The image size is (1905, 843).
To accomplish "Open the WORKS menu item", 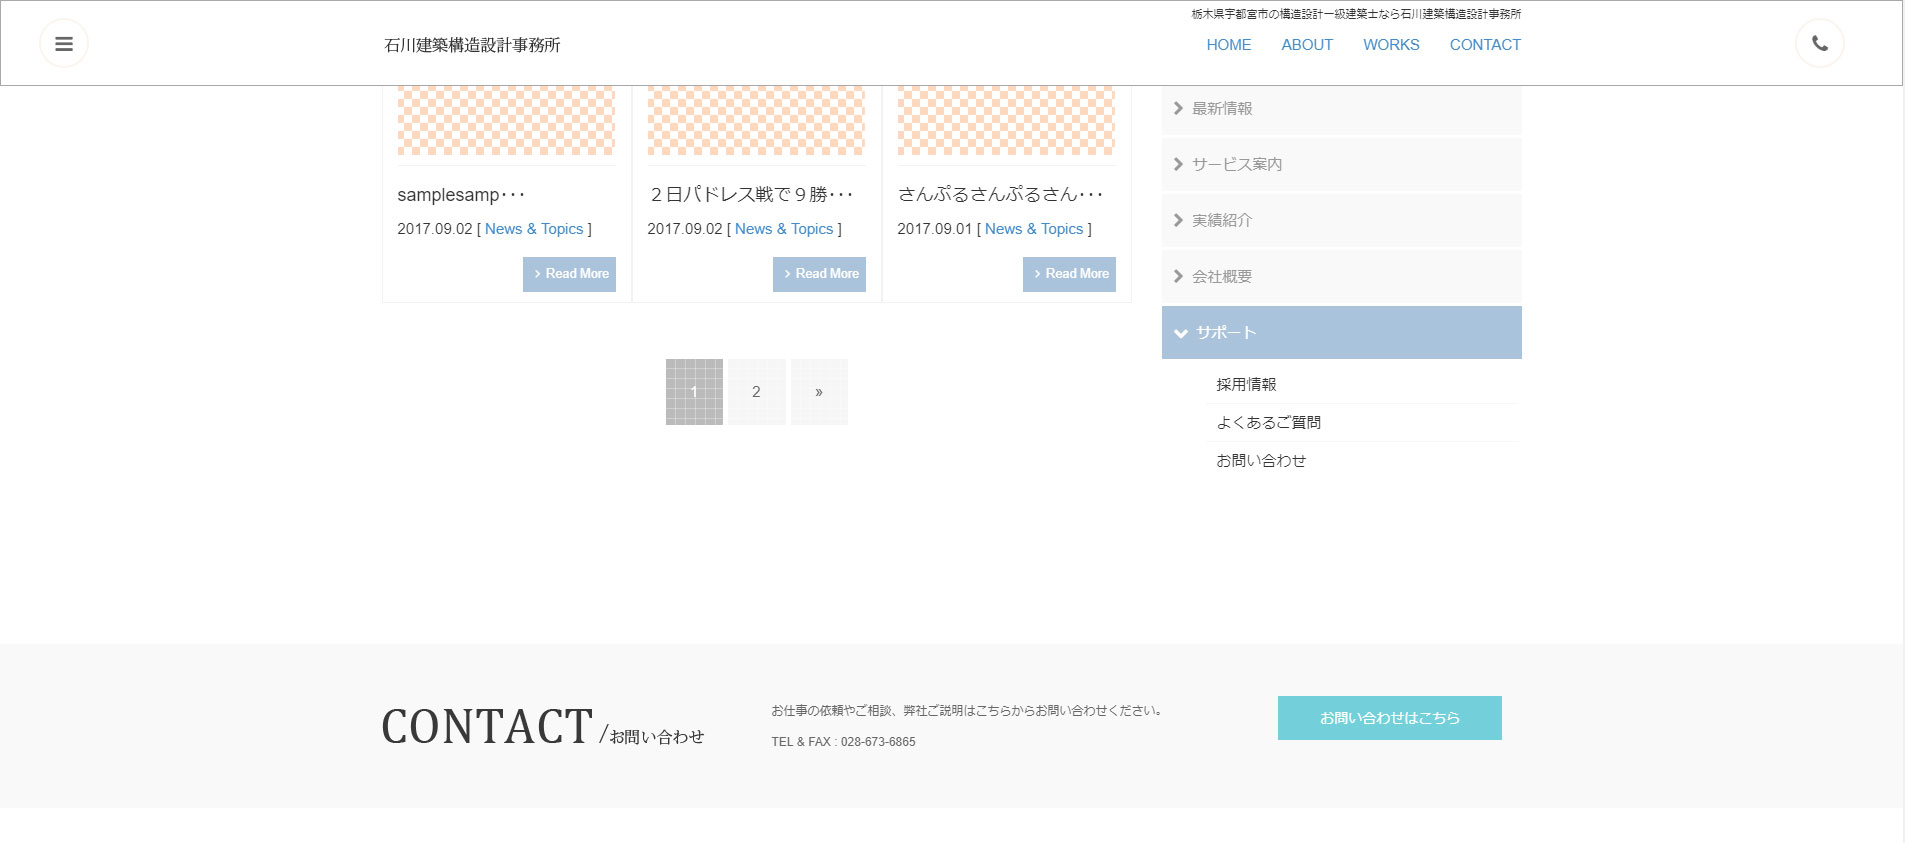I will pyautogui.click(x=1391, y=45).
